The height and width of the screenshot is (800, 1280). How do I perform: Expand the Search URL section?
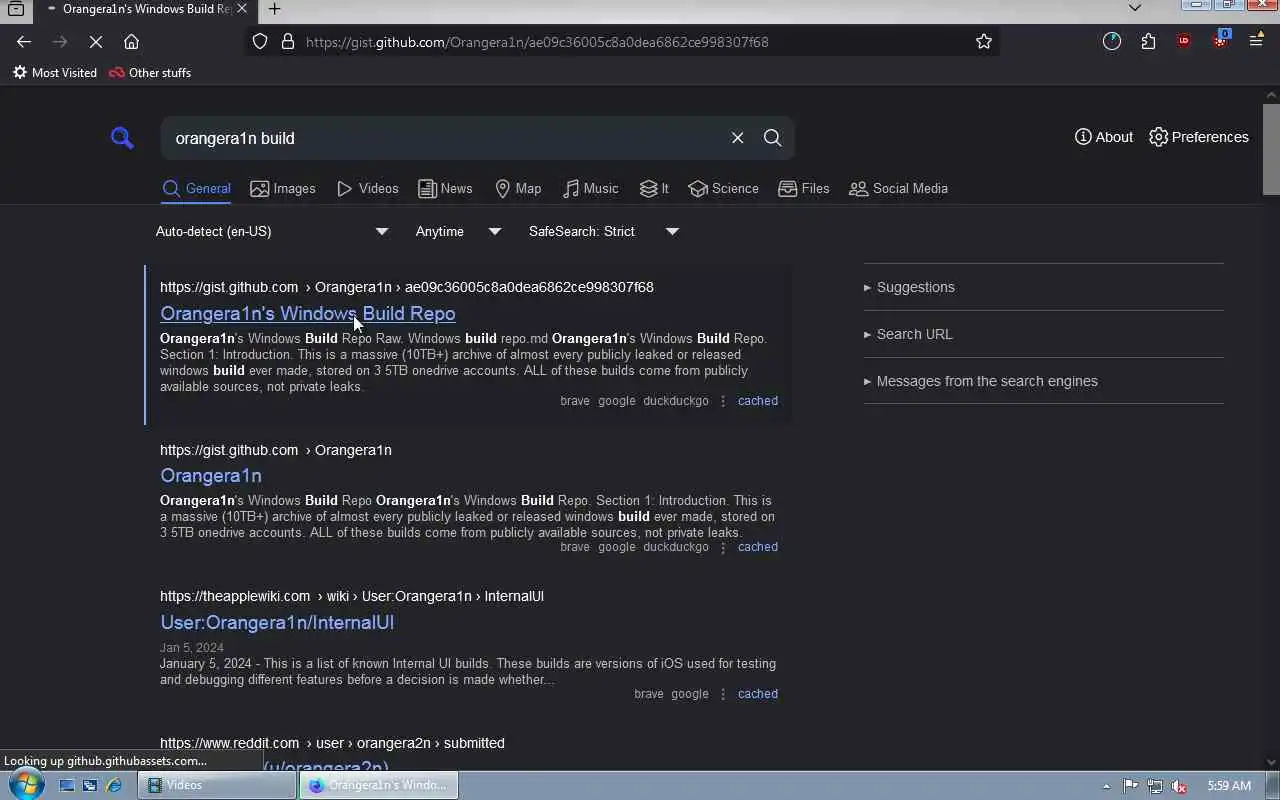click(x=908, y=334)
